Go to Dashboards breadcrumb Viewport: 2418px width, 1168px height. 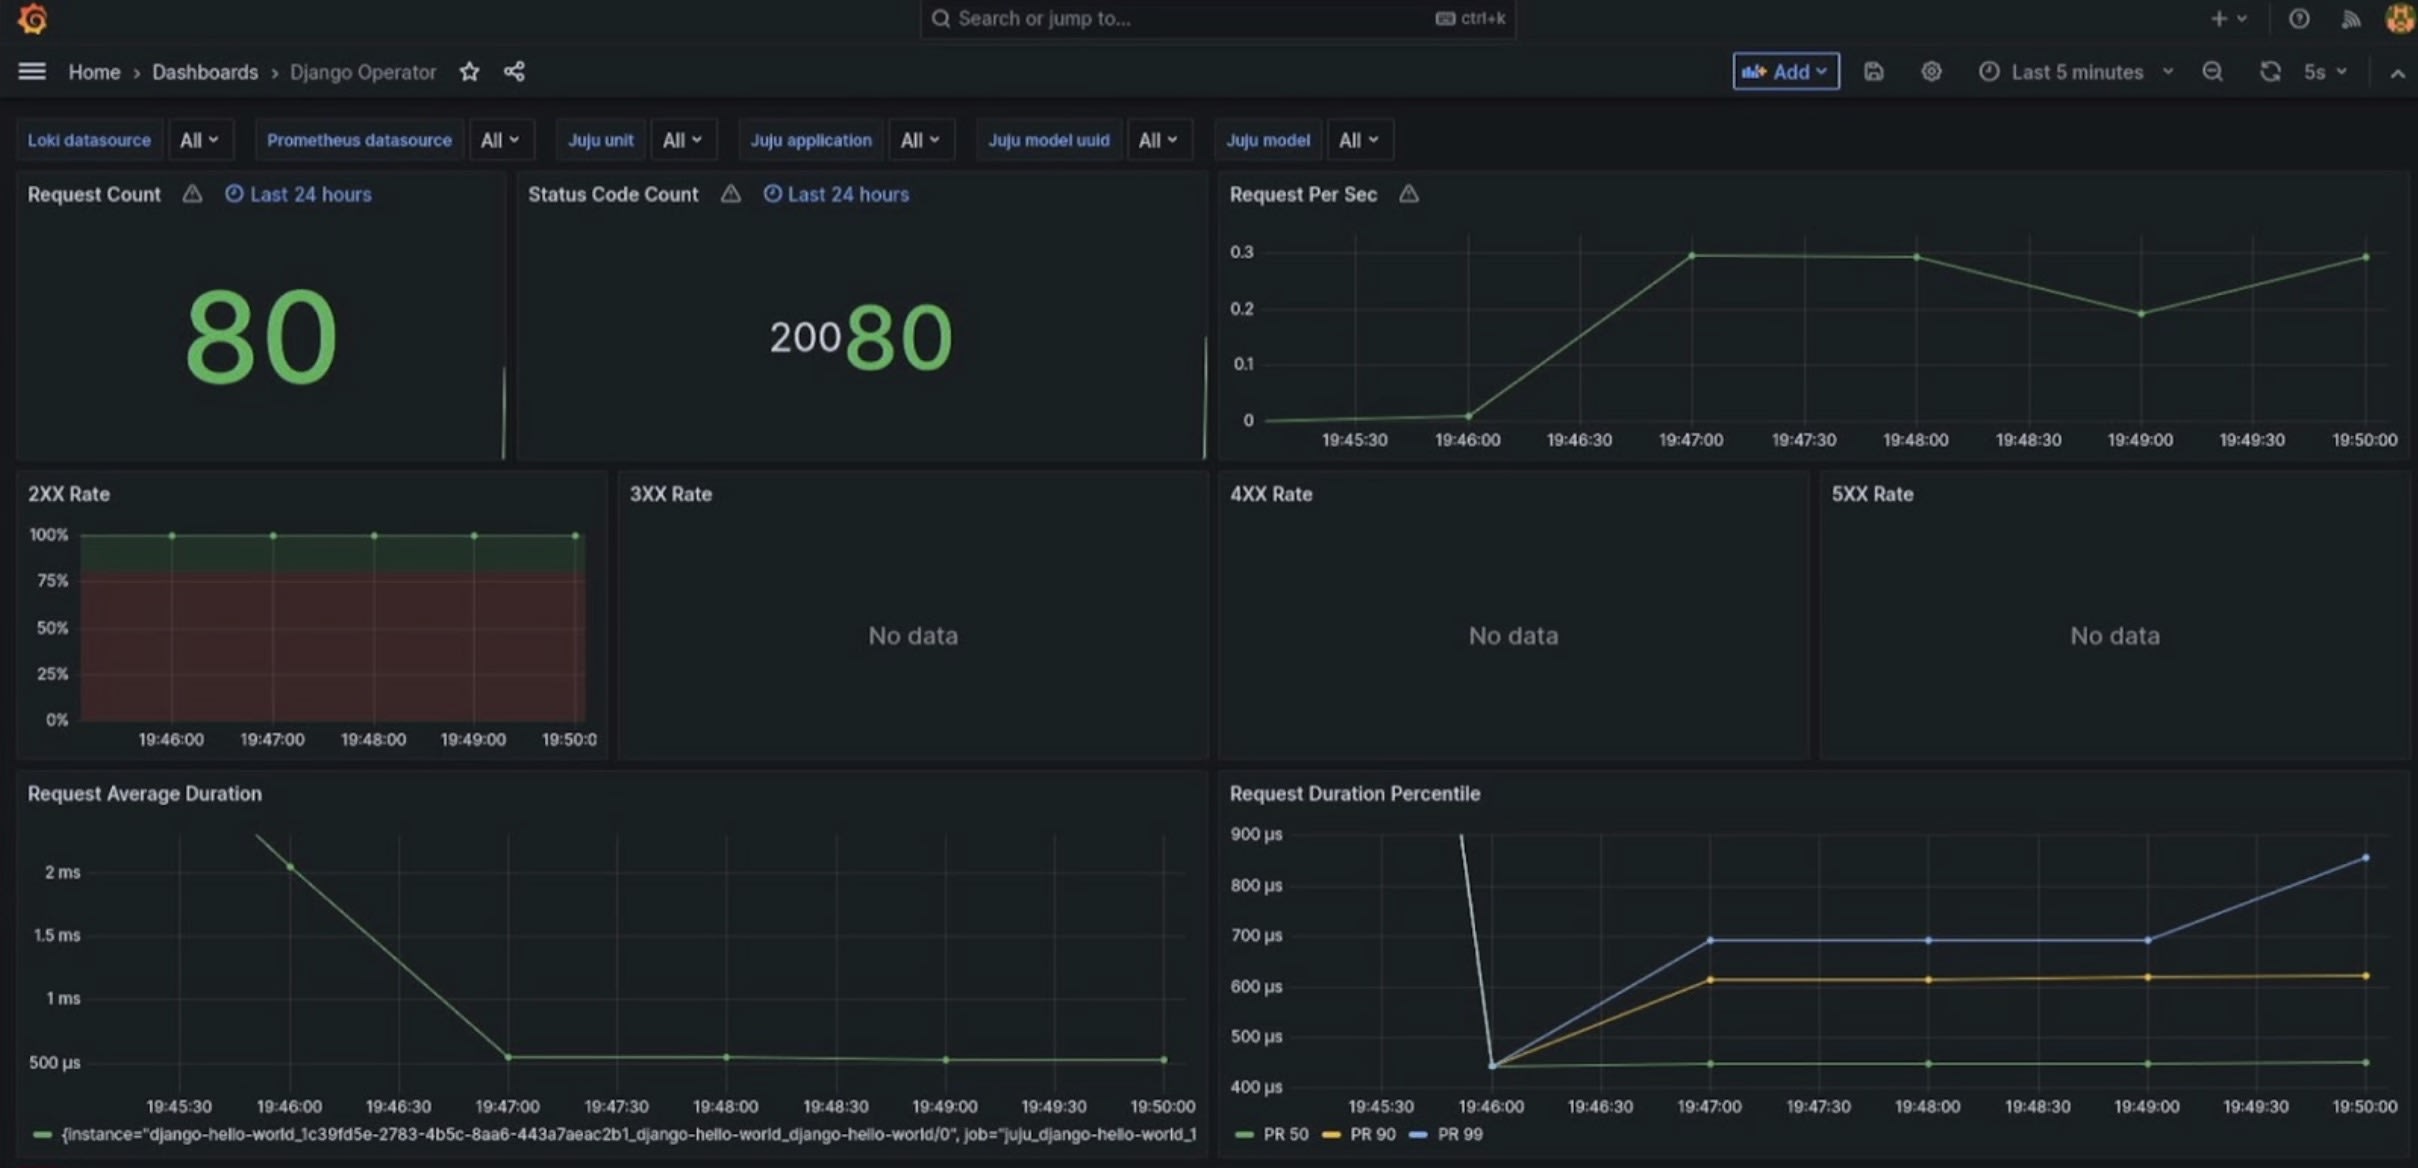coord(205,72)
